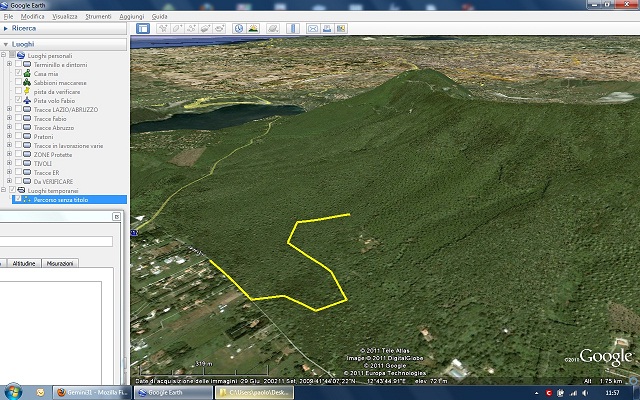Click the Tracce LAZIO/ABRUZZO label
640x400 pixels.
point(66,109)
